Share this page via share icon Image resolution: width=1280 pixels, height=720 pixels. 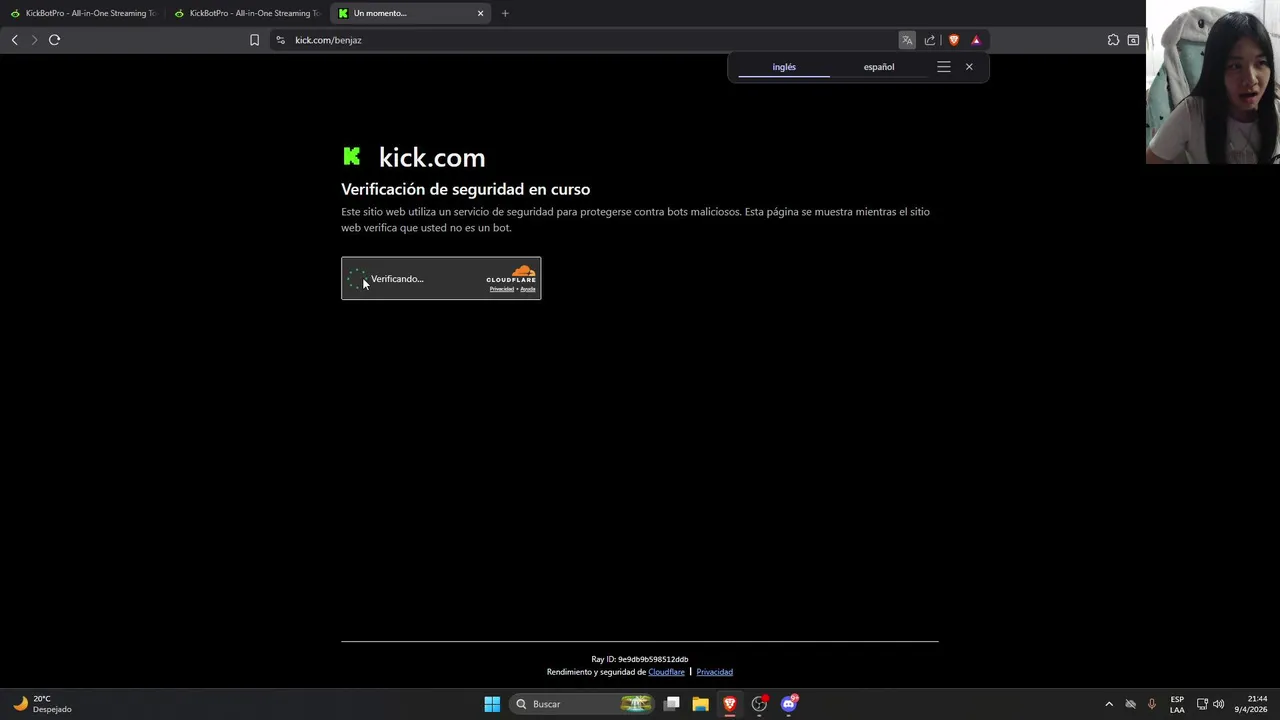(x=930, y=40)
